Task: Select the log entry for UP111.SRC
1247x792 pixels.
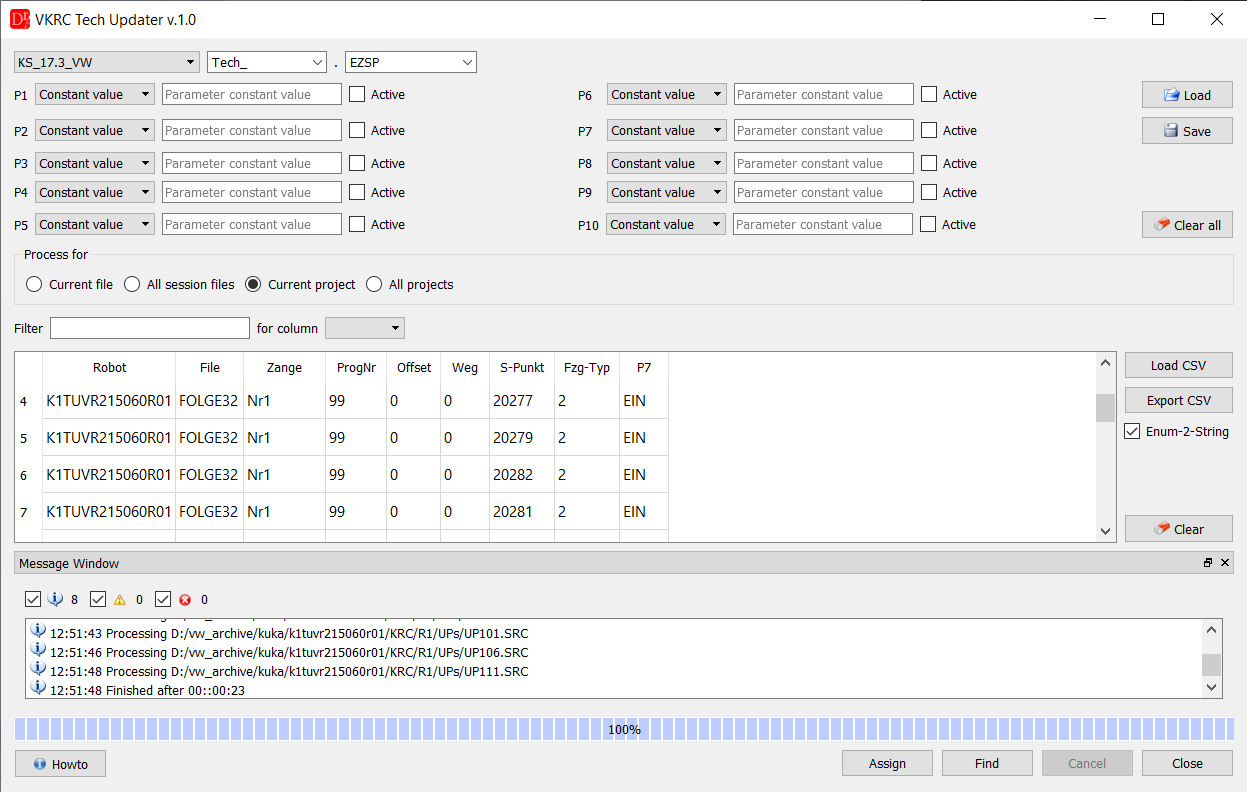Action: coord(289,671)
